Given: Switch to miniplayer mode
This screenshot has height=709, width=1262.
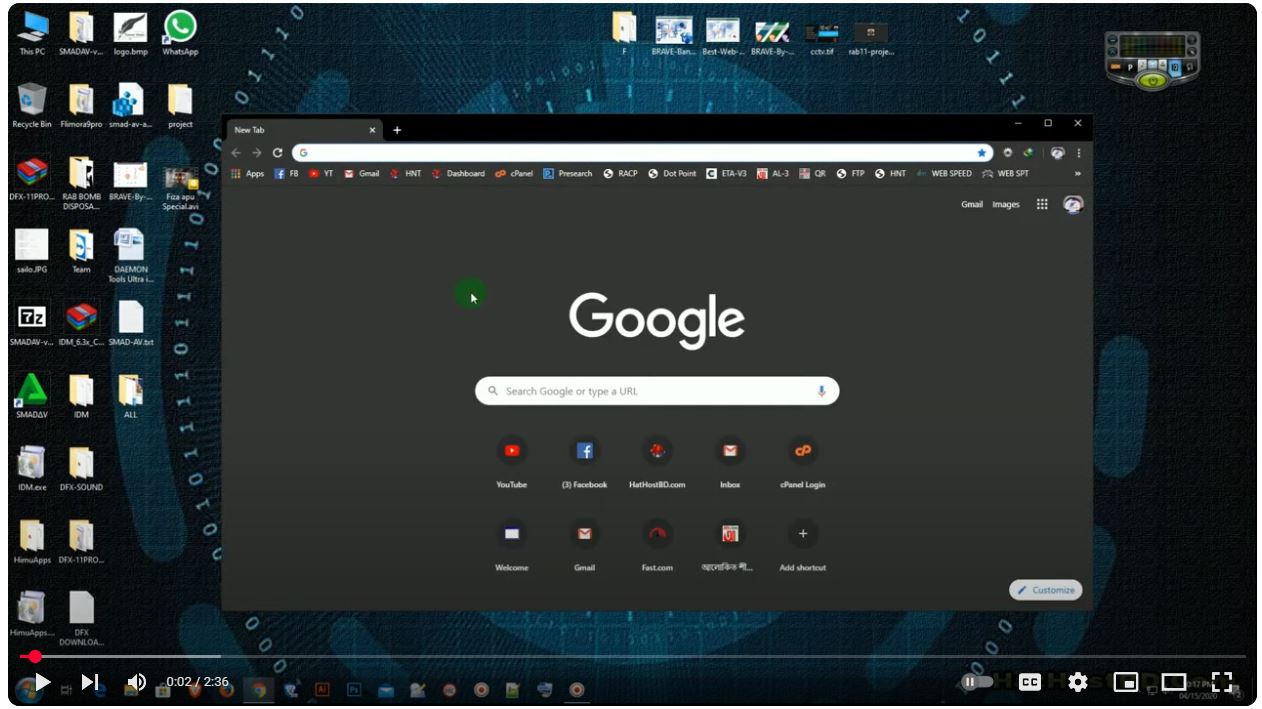Looking at the screenshot, I should click(x=1126, y=682).
